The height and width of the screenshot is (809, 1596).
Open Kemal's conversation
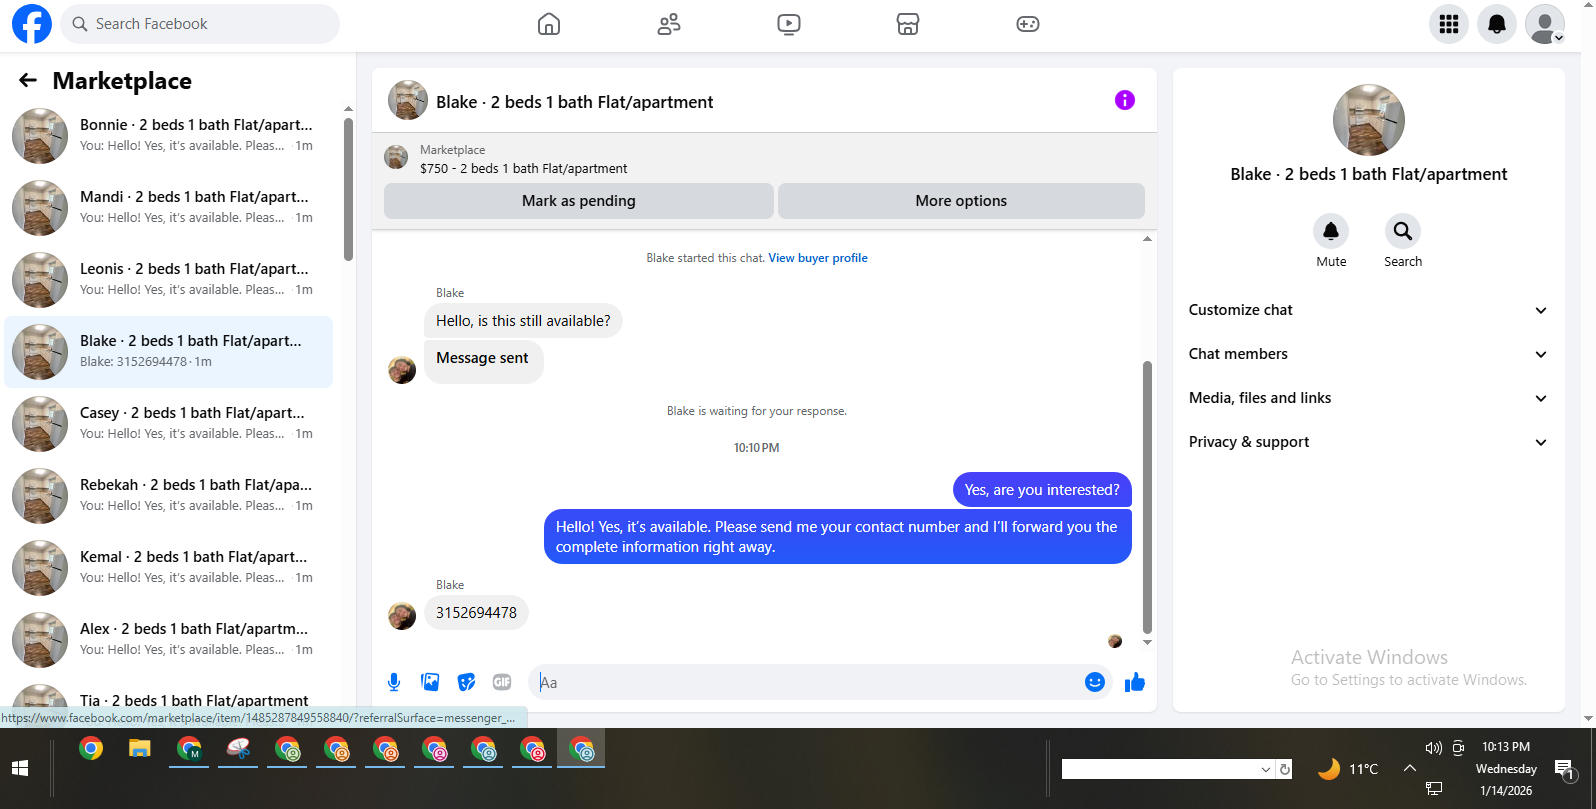click(x=168, y=568)
